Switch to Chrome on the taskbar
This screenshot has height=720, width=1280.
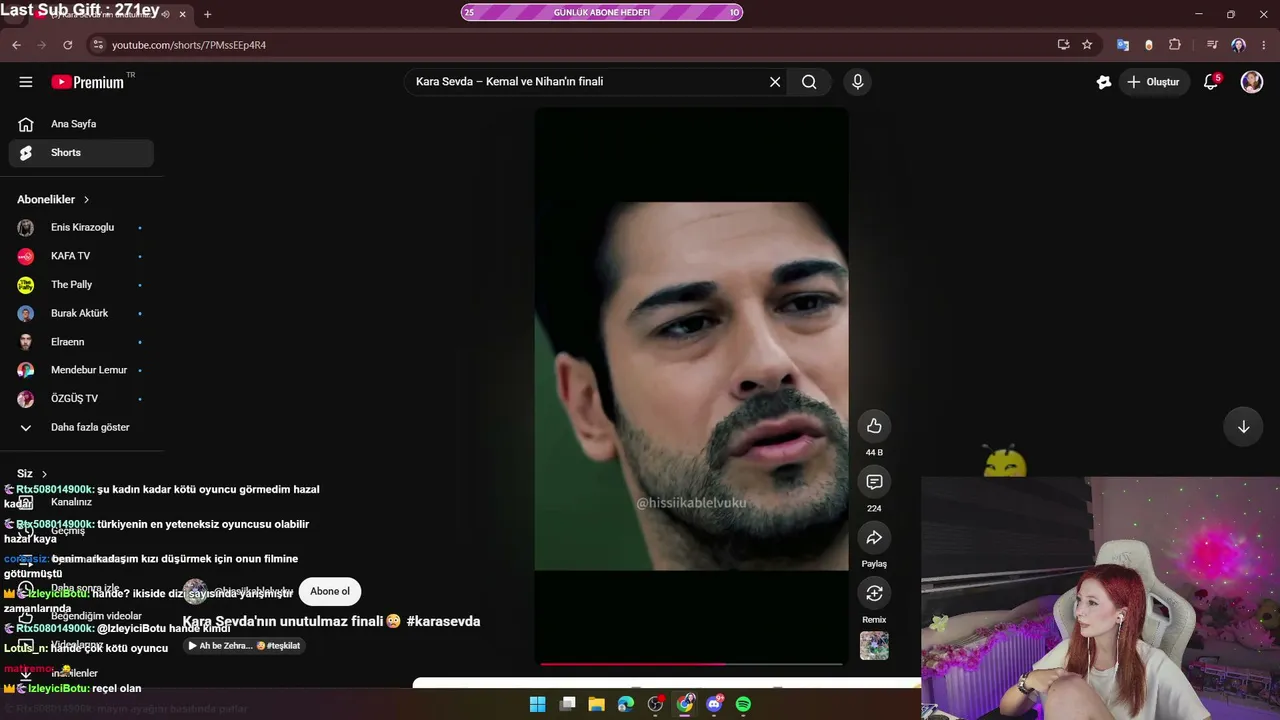coord(685,704)
